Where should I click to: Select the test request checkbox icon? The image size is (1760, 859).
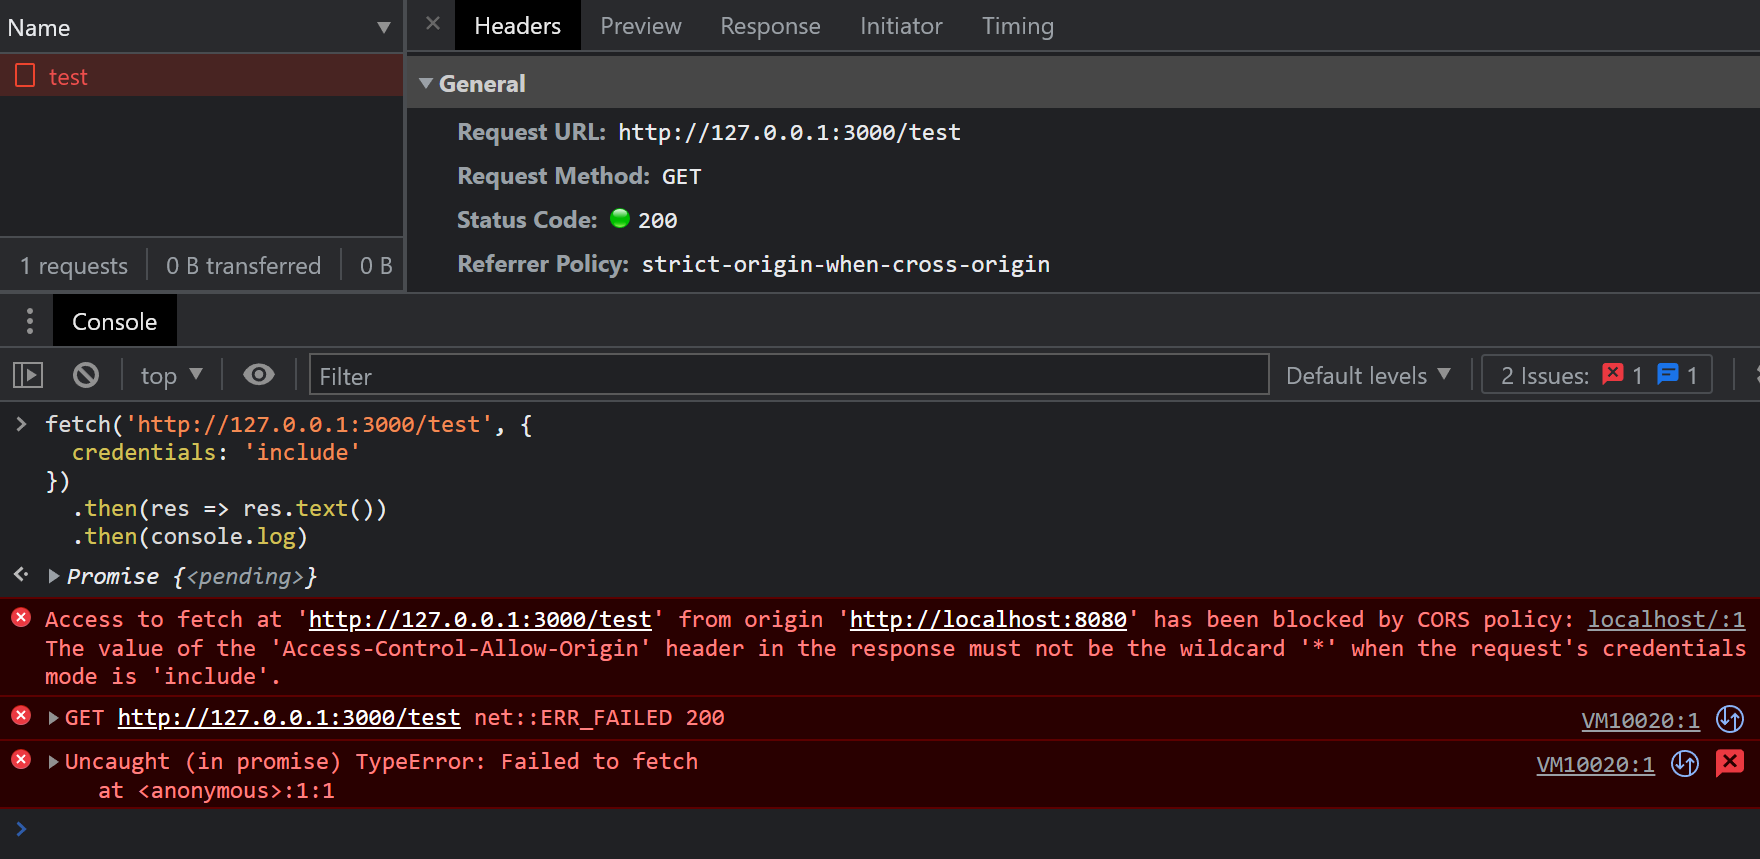coord(25,76)
